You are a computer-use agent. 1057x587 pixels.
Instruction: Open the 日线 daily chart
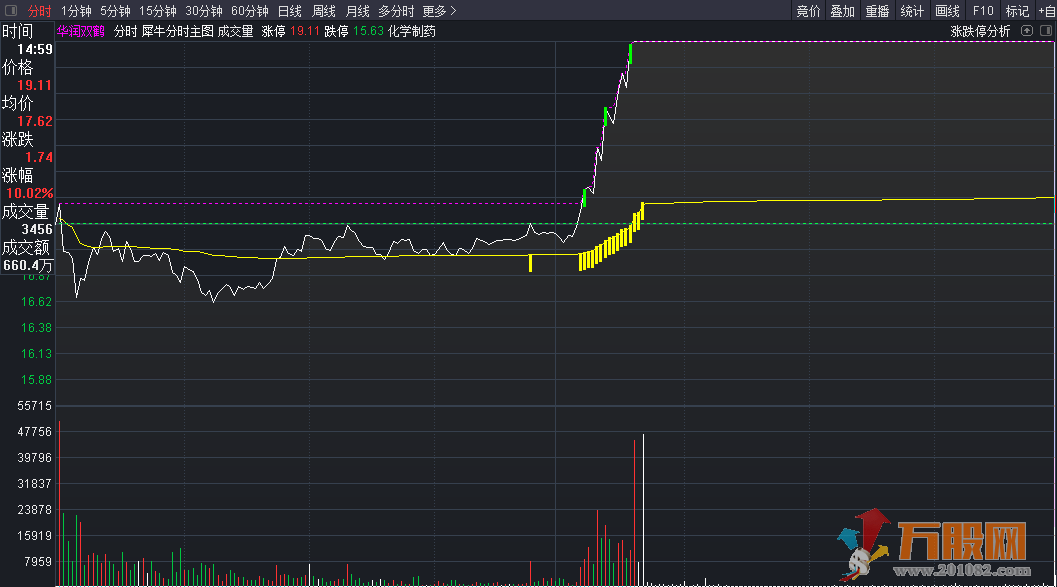(290, 11)
